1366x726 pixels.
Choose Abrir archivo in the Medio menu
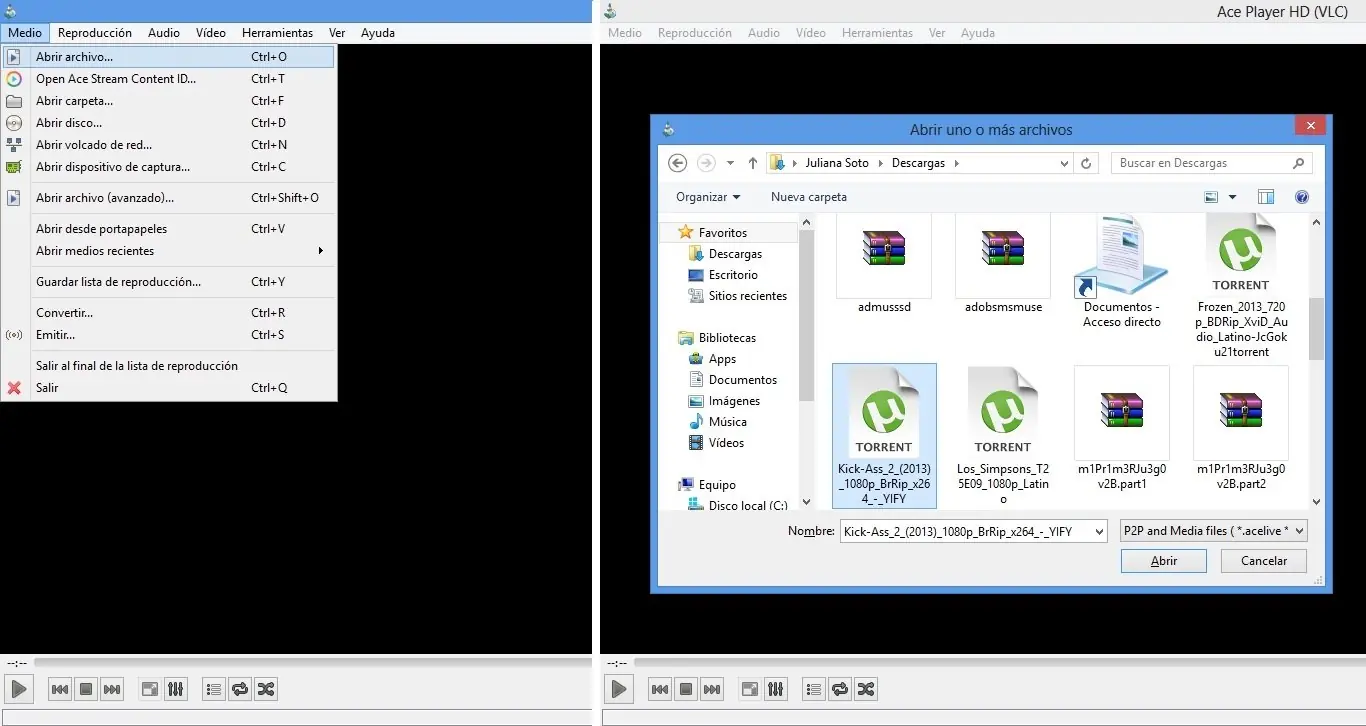[168, 57]
